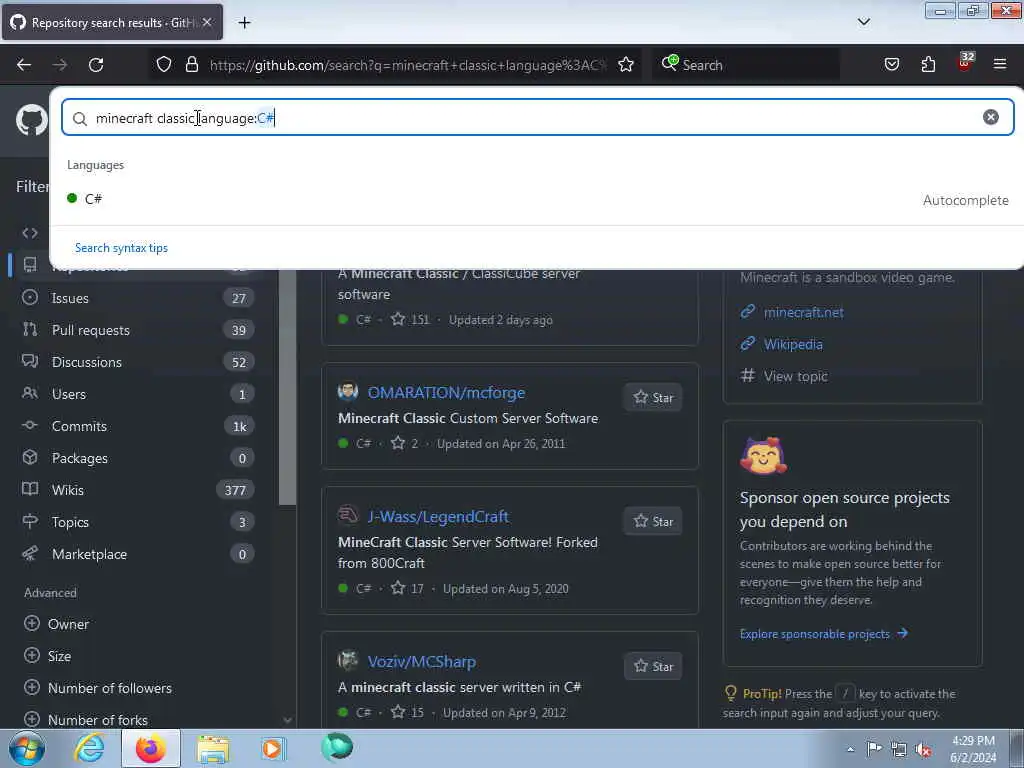Image resolution: width=1024 pixels, height=768 pixels.
Task: Open volume control in system tray
Action: 923,749
